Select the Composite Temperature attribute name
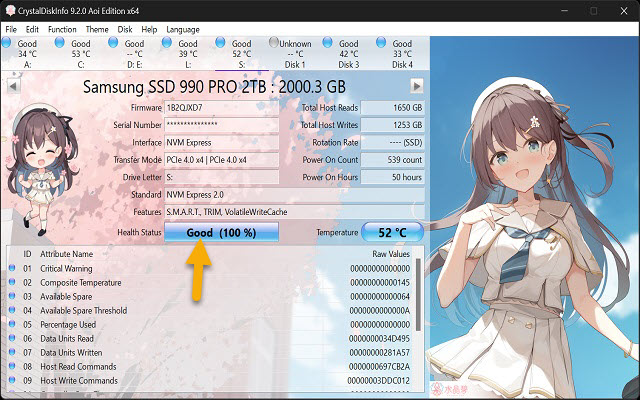 pos(80,282)
